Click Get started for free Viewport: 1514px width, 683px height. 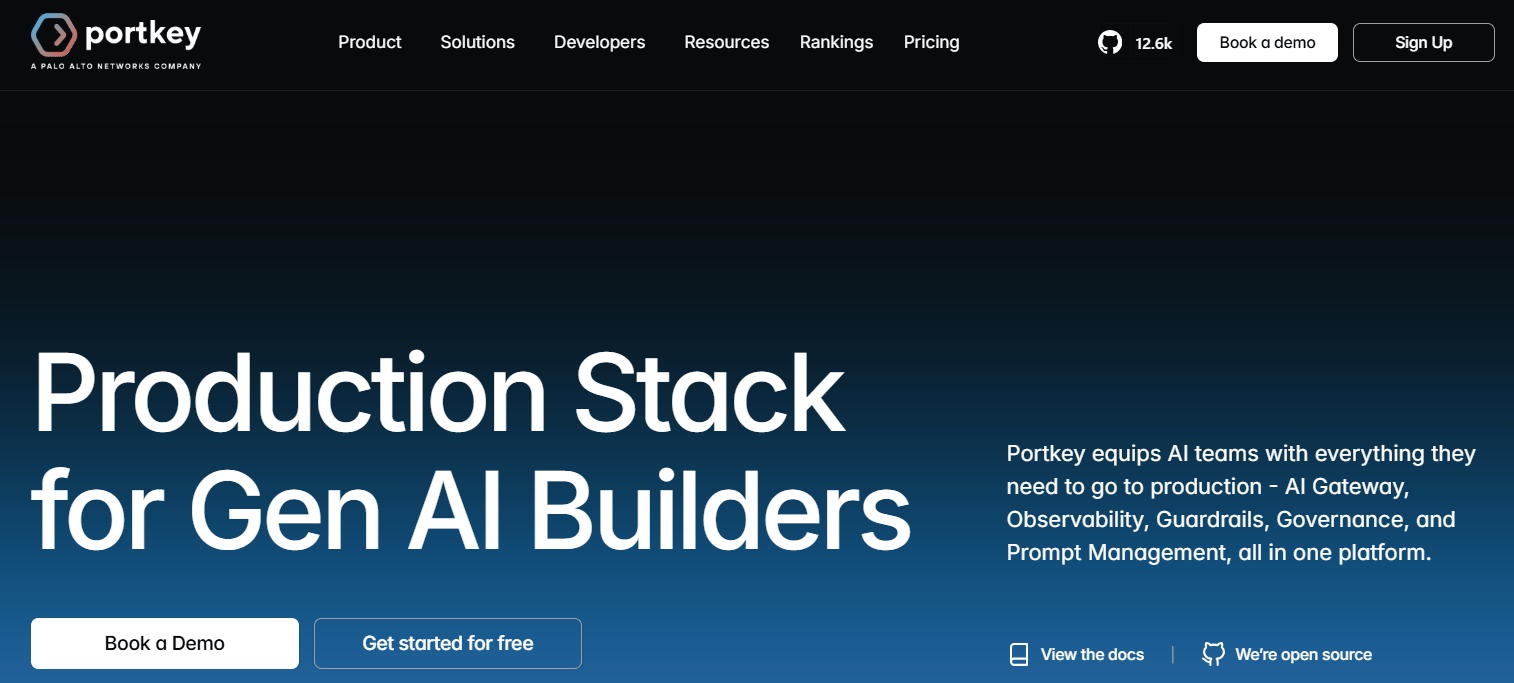pos(448,643)
